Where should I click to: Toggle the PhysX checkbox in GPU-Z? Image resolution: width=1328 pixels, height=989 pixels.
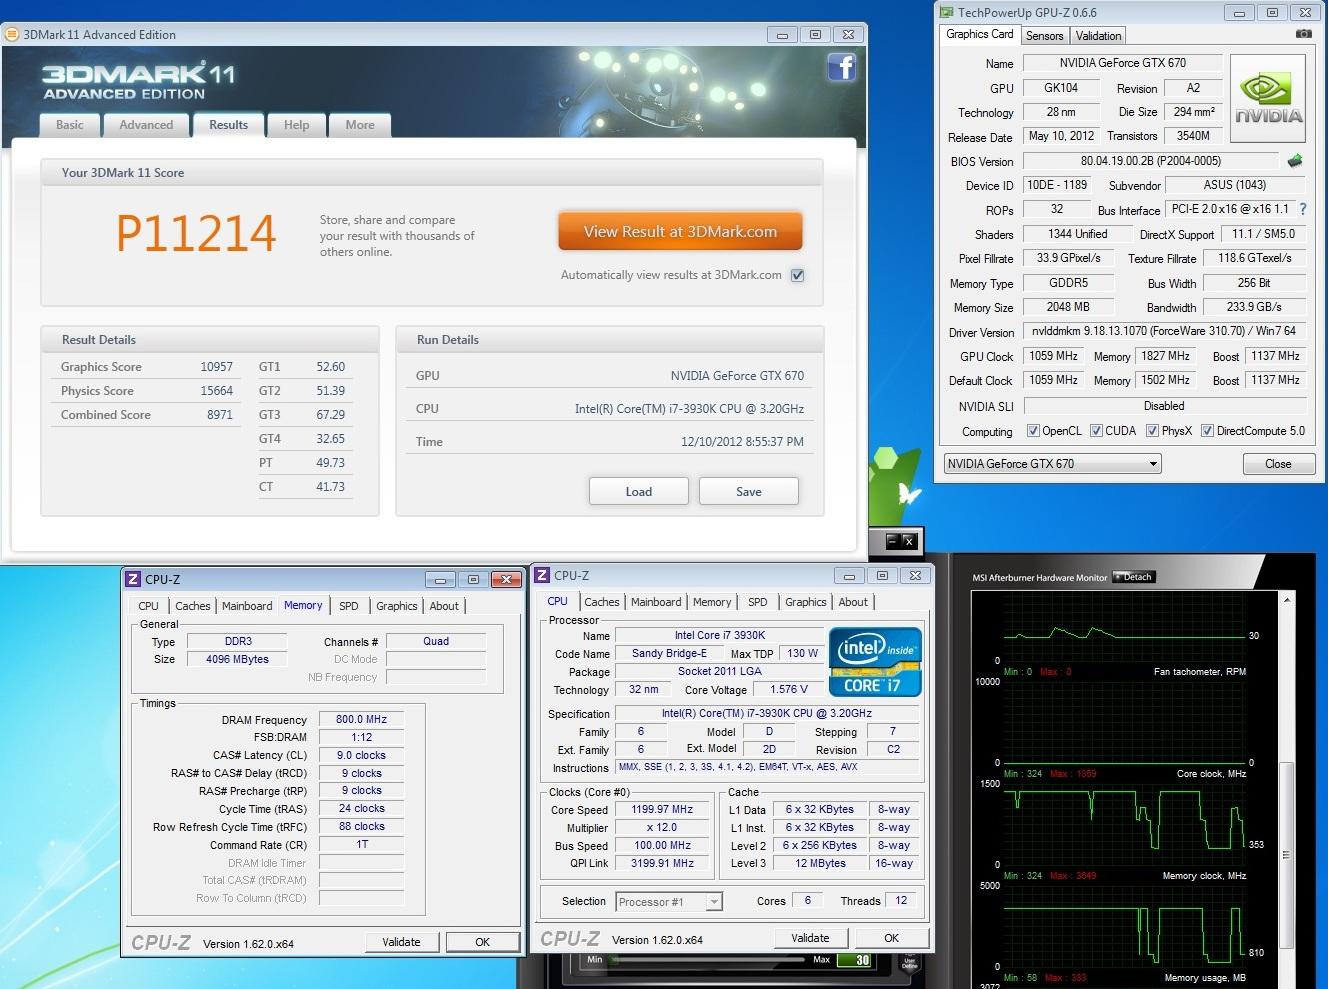pos(1152,431)
